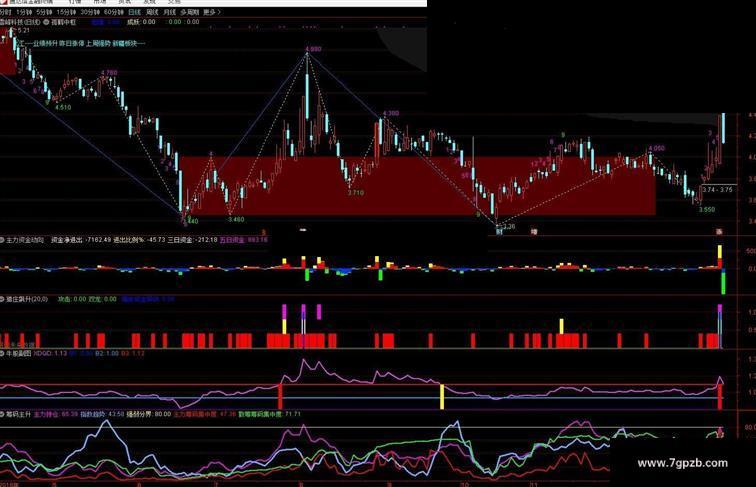Select the 日线 daily chart tab

(135, 12)
